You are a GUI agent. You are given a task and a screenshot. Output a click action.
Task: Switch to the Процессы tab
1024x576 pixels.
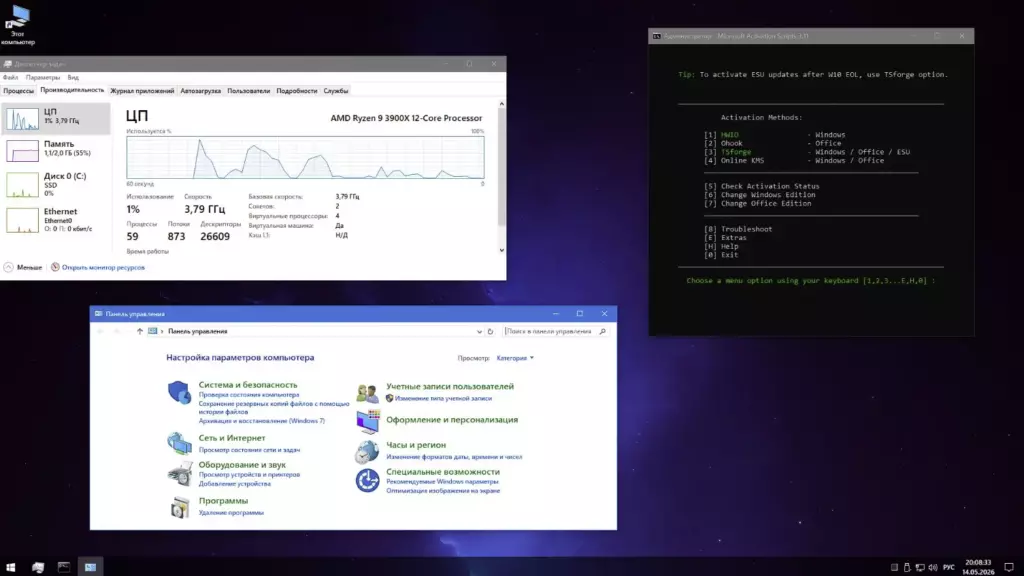18,91
